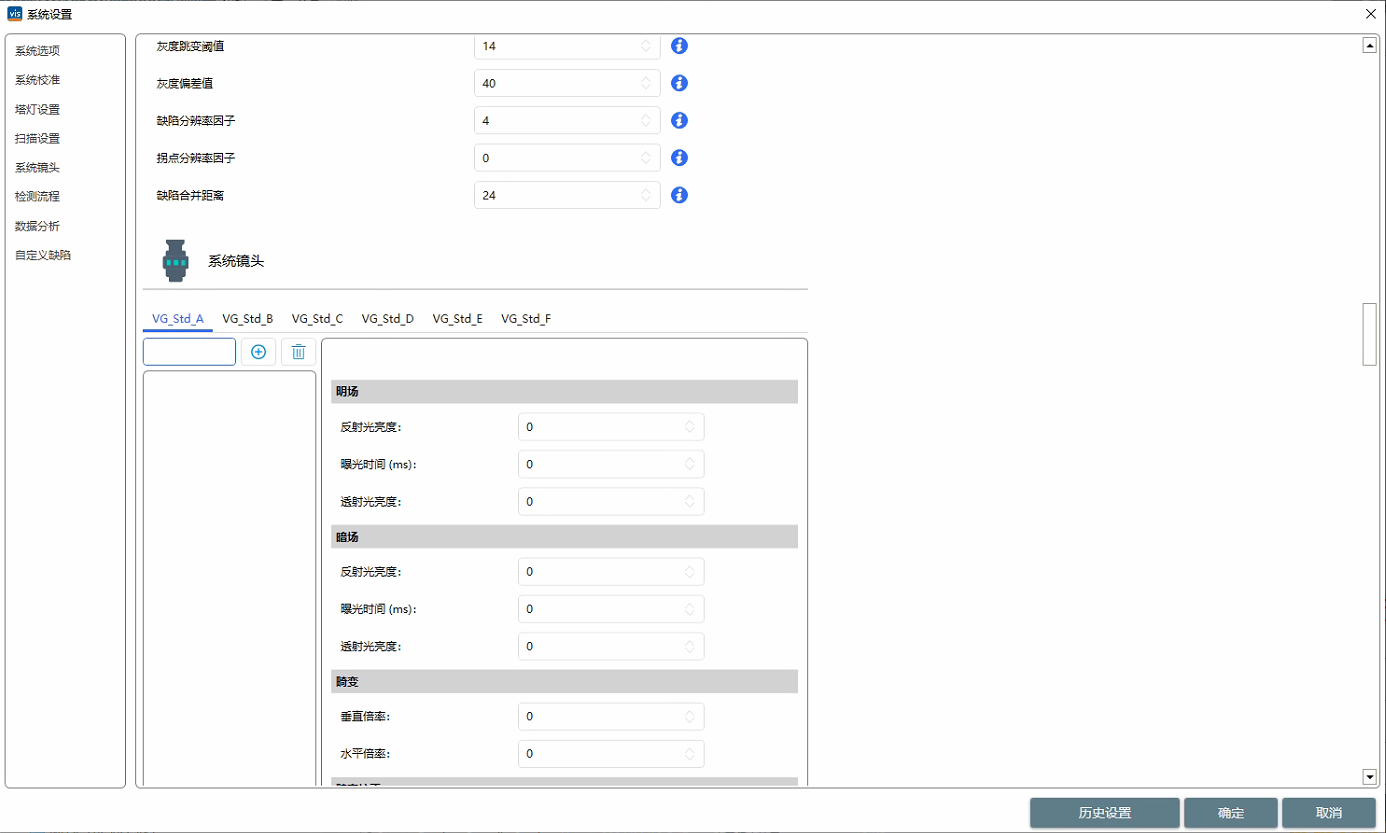1386x833 pixels.
Task: Click the vertical scrollbar thumb
Action: (1369, 334)
